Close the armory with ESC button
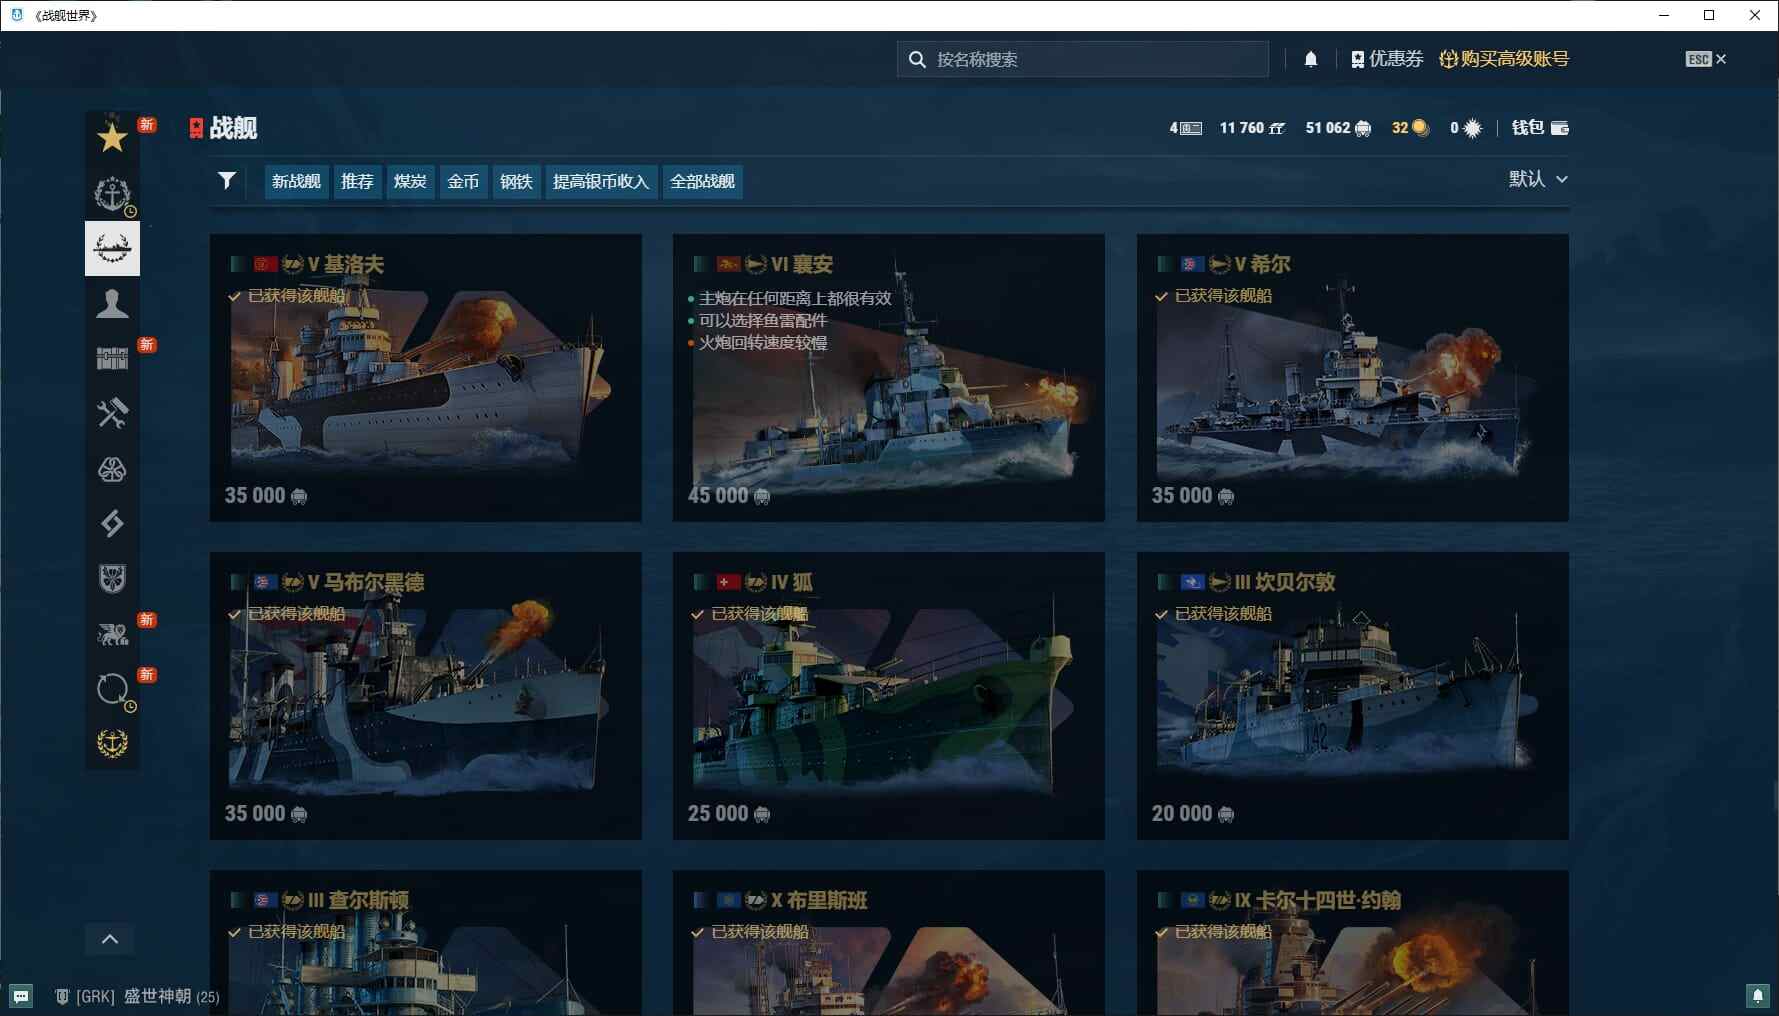 (1705, 59)
